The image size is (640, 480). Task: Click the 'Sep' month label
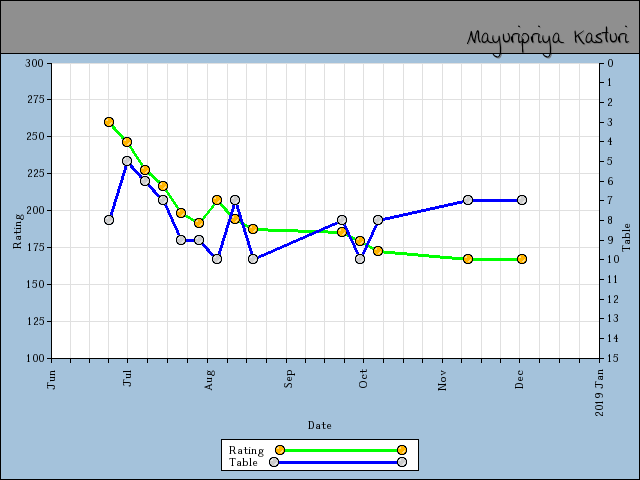289,379
